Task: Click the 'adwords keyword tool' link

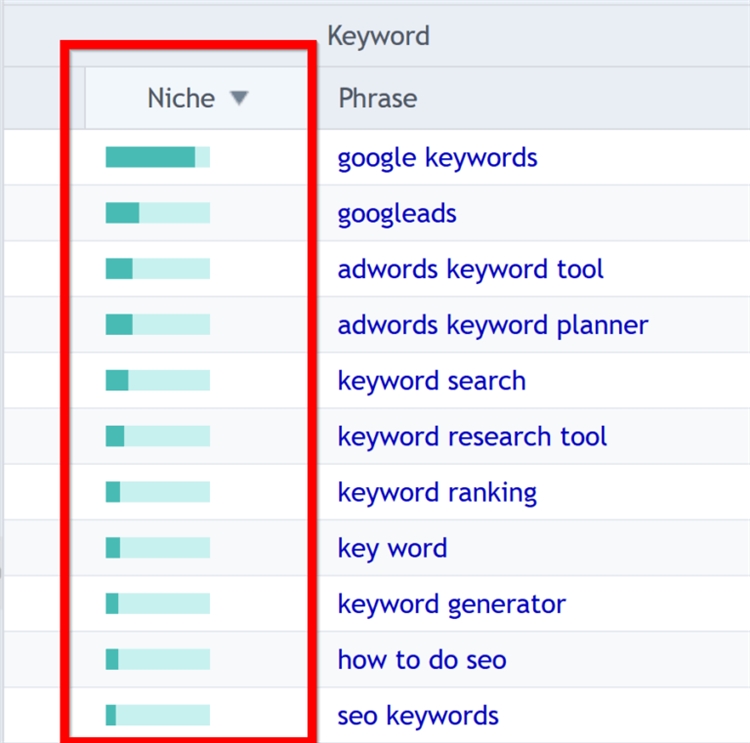Action: [470, 270]
